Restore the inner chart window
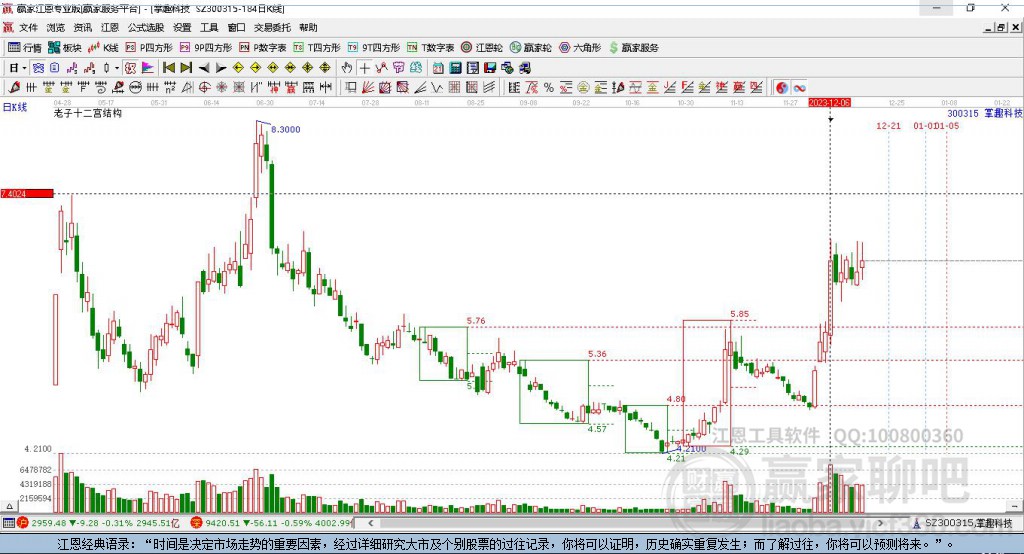This screenshot has height=554, width=1024. (1001, 27)
